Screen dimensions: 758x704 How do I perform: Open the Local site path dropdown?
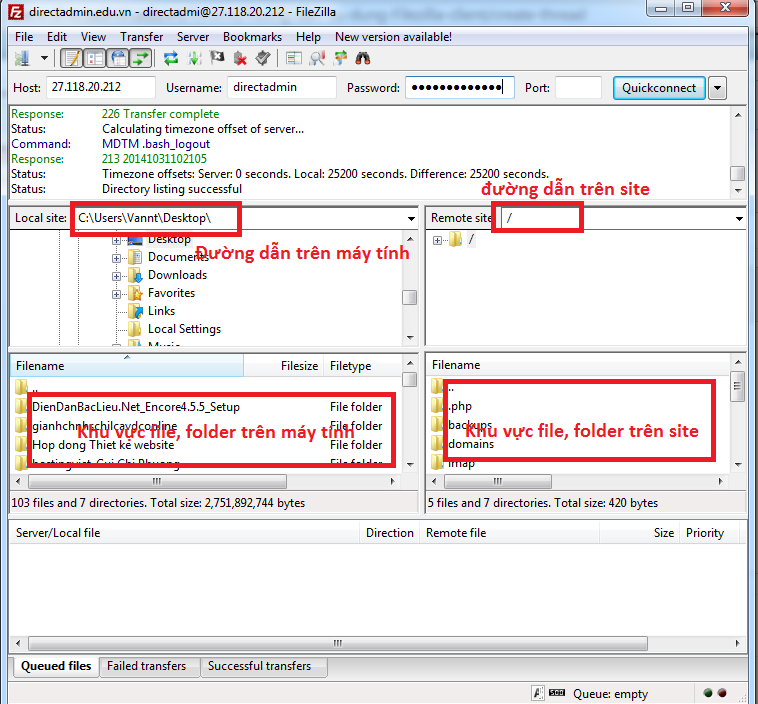click(x=411, y=219)
